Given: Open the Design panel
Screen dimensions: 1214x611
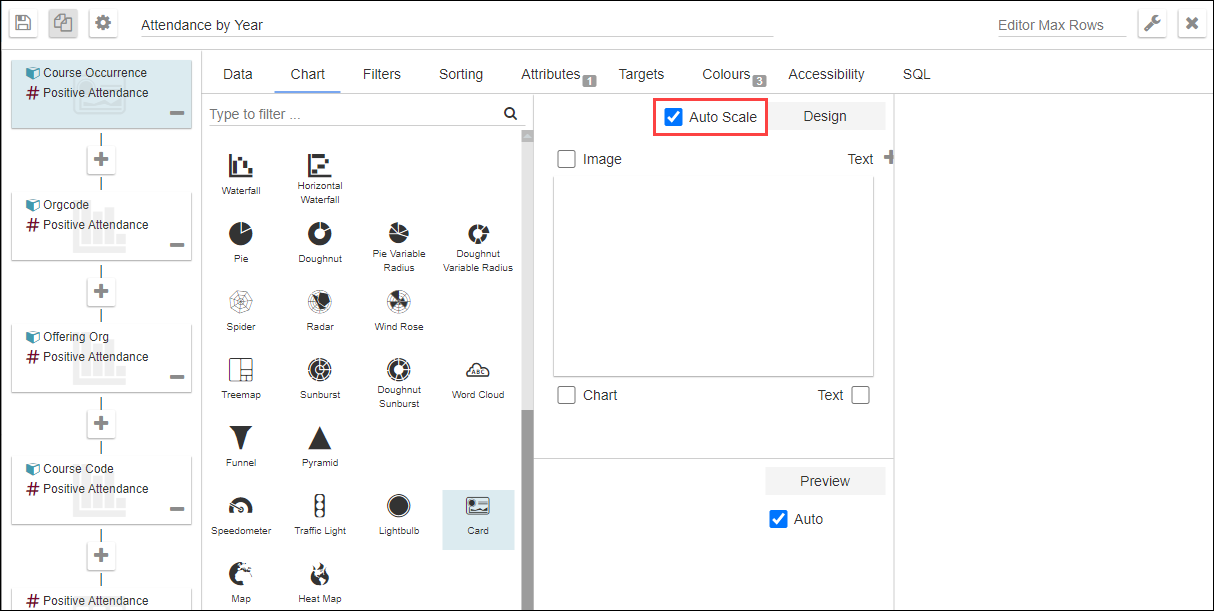Looking at the screenshot, I should coord(826,116).
